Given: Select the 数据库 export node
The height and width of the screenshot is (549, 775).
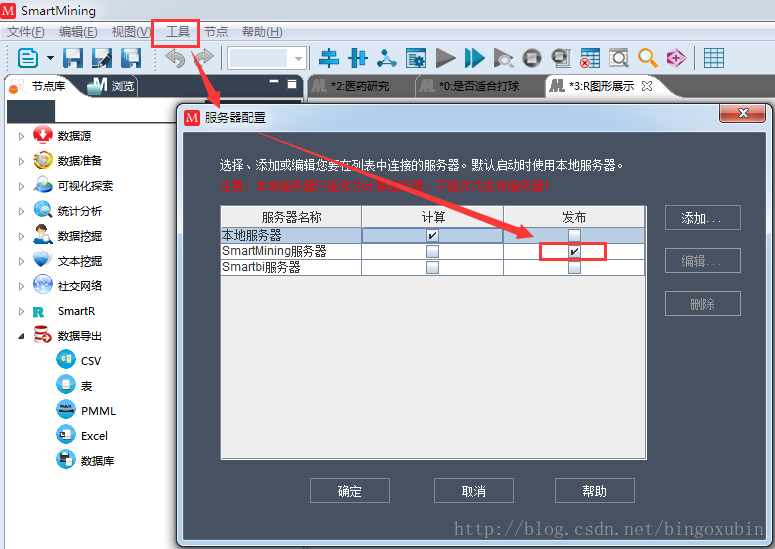Looking at the screenshot, I should point(85,461).
